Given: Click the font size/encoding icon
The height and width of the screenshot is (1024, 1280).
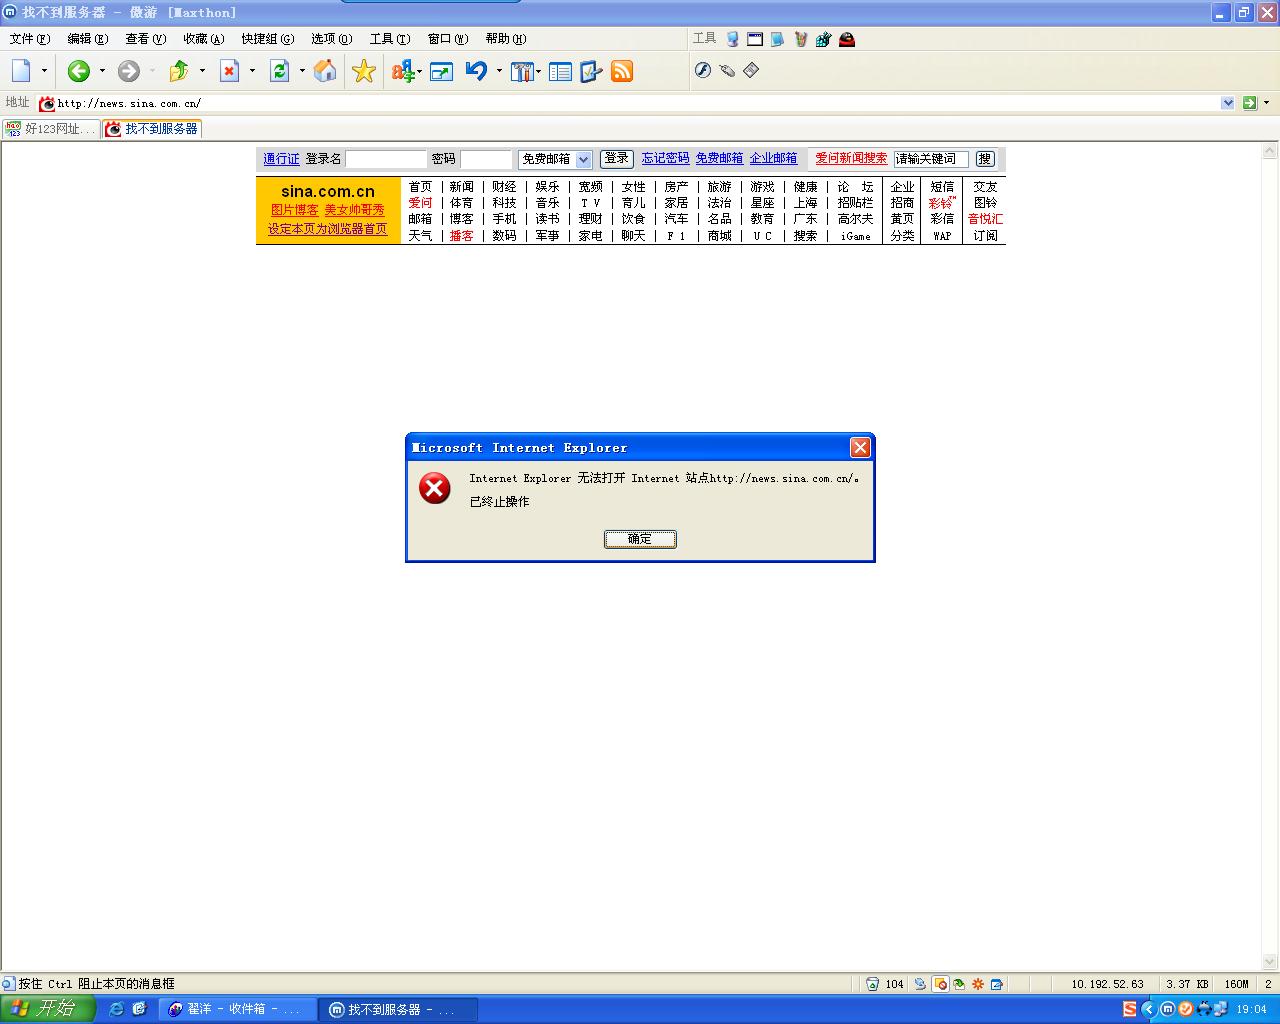Looking at the screenshot, I should click(402, 71).
